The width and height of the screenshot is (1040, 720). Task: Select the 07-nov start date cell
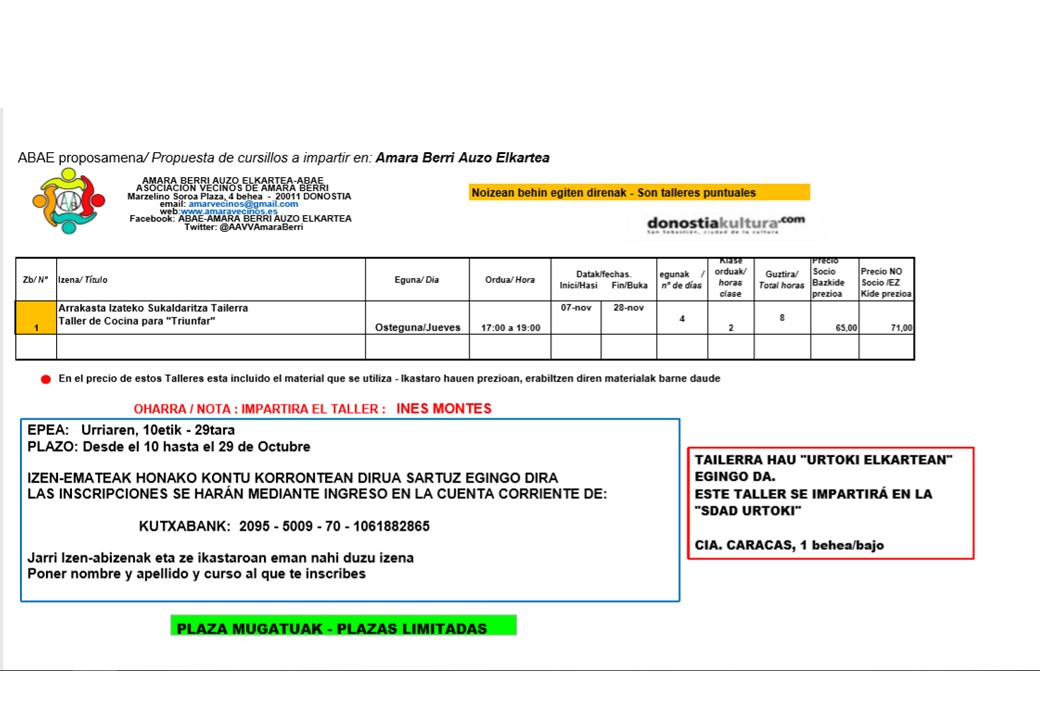click(x=576, y=308)
